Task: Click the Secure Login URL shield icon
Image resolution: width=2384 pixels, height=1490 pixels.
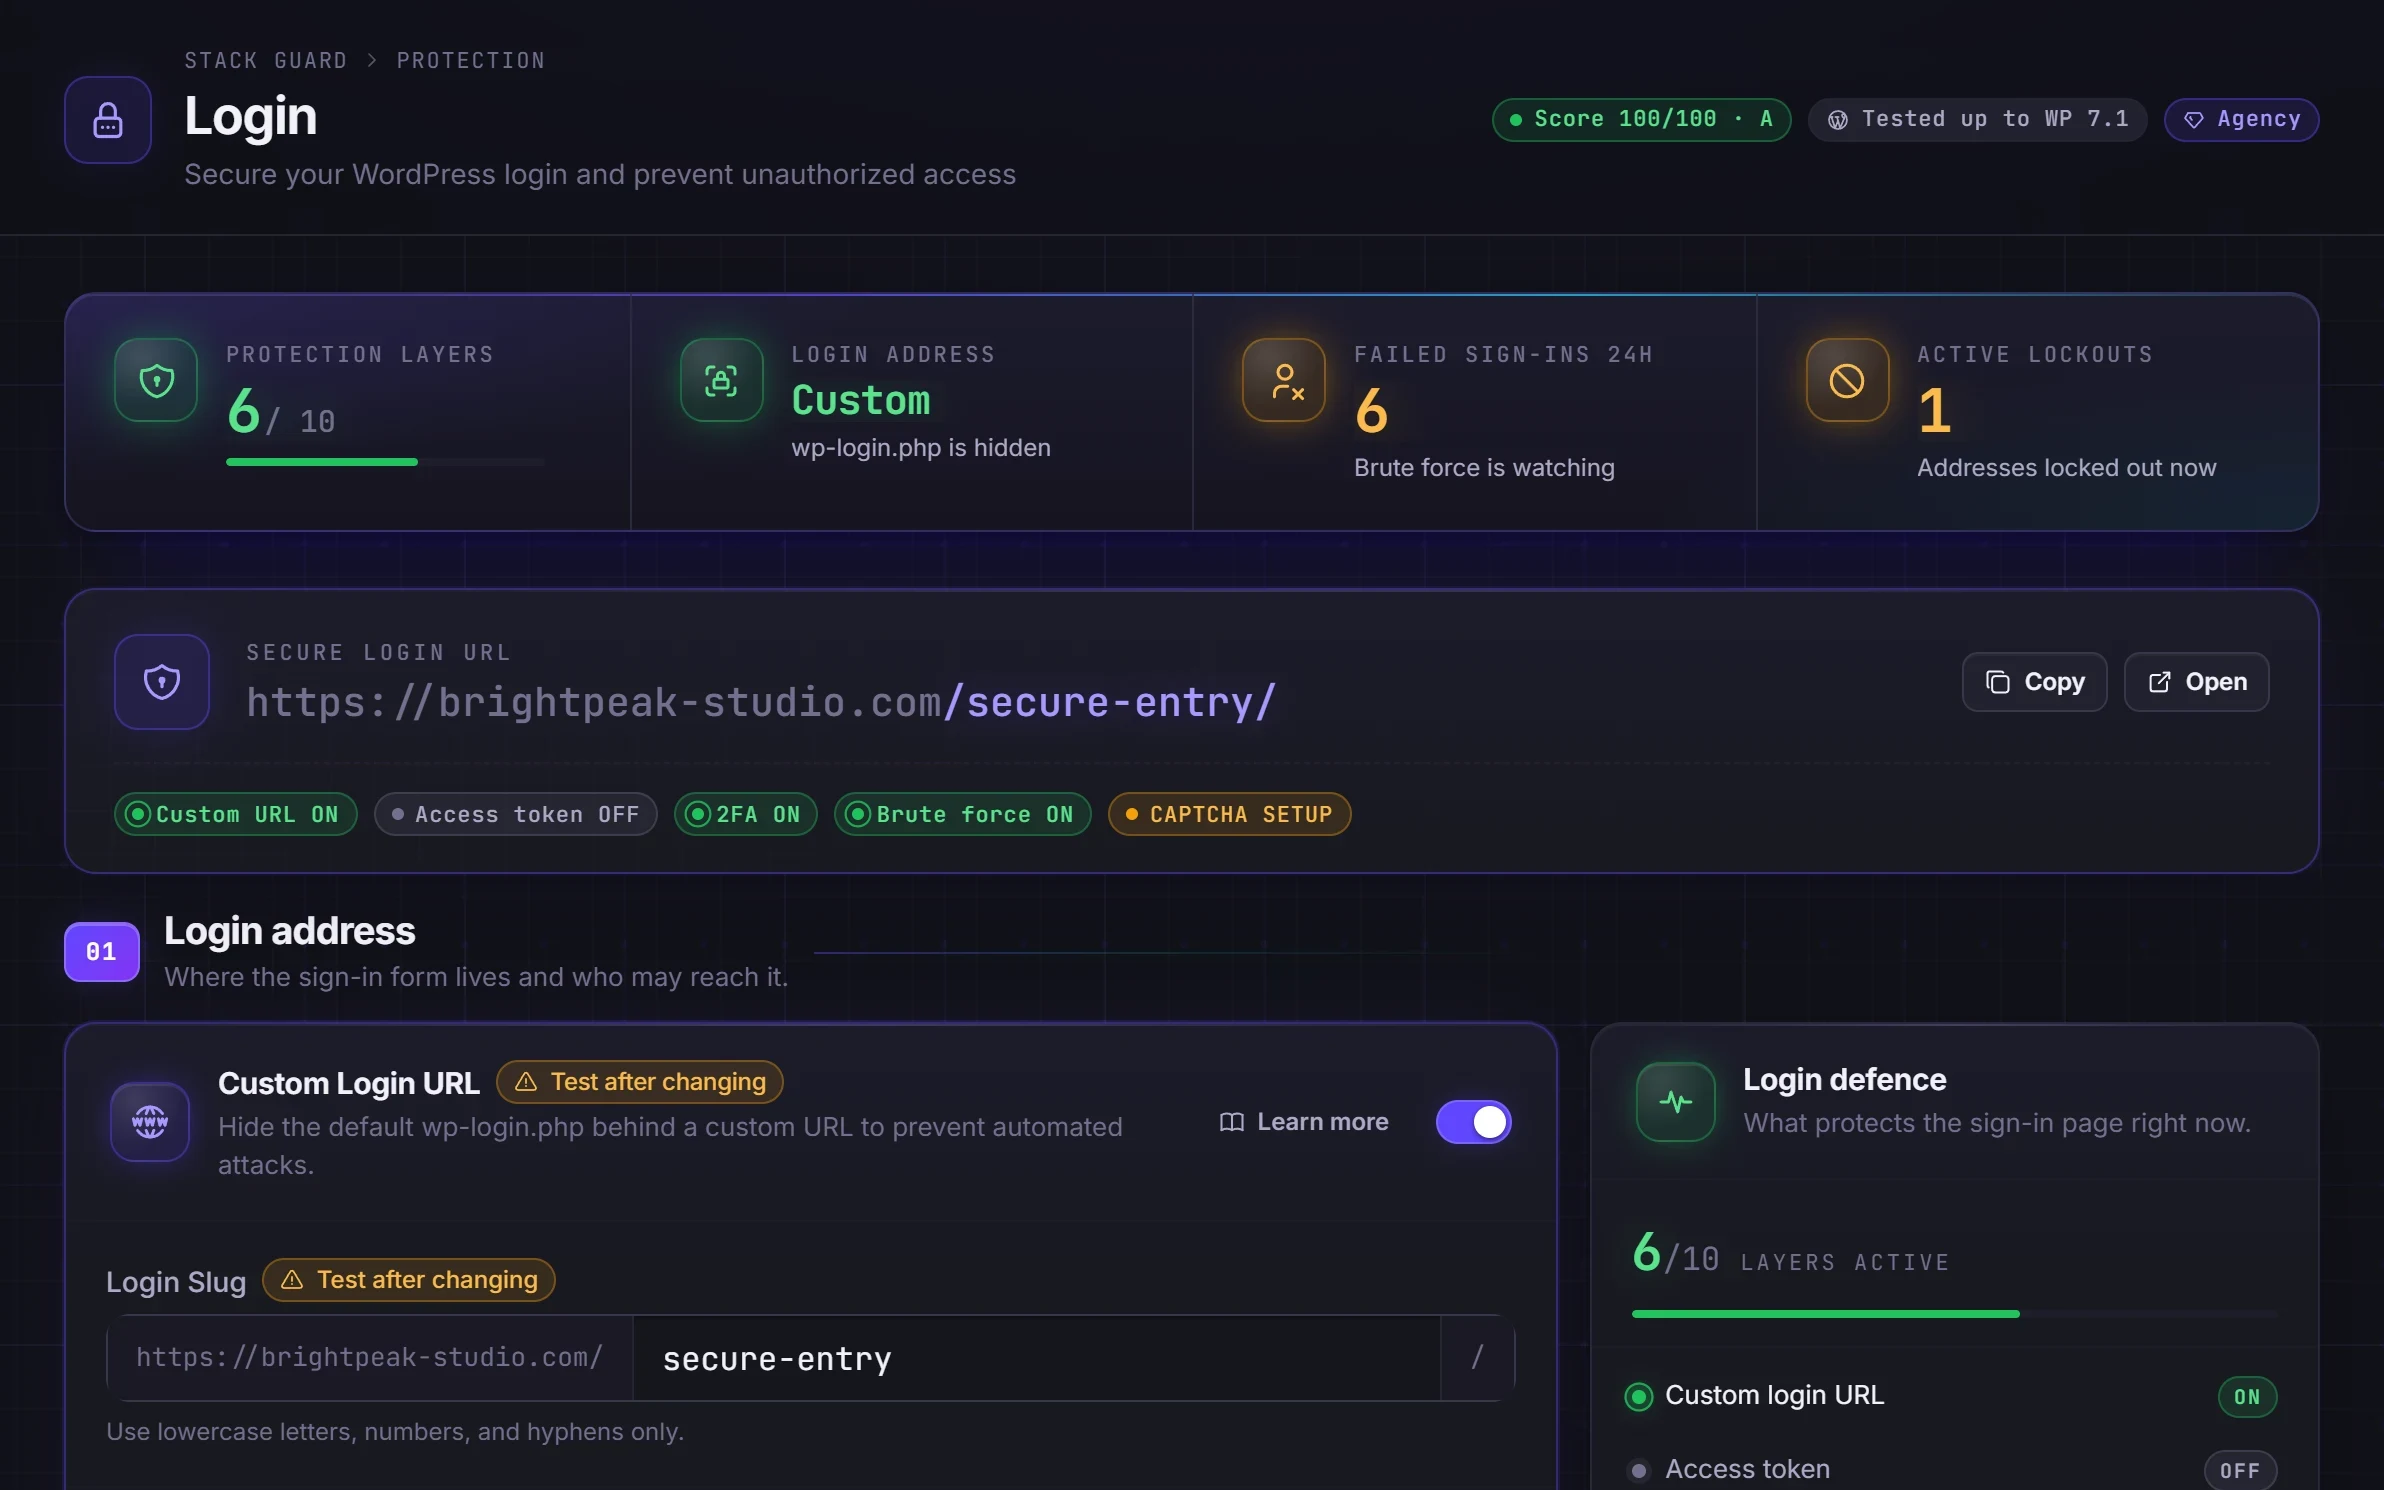Action: [162, 682]
